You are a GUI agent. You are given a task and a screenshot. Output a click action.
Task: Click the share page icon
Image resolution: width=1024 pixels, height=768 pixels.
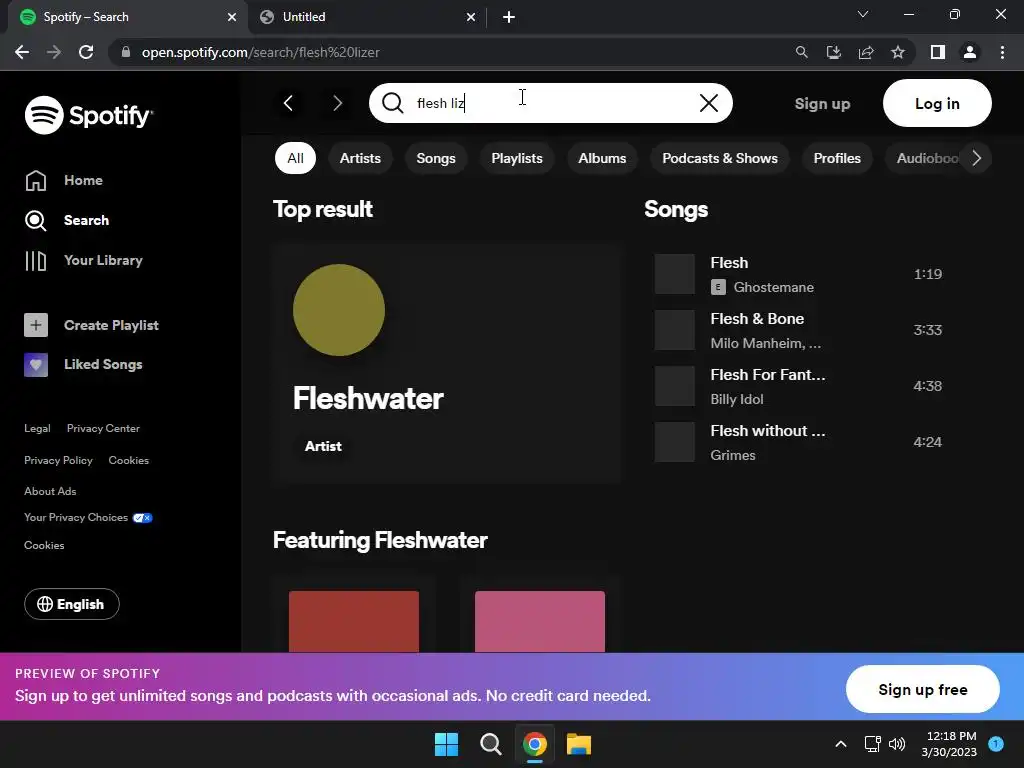click(866, 52)
